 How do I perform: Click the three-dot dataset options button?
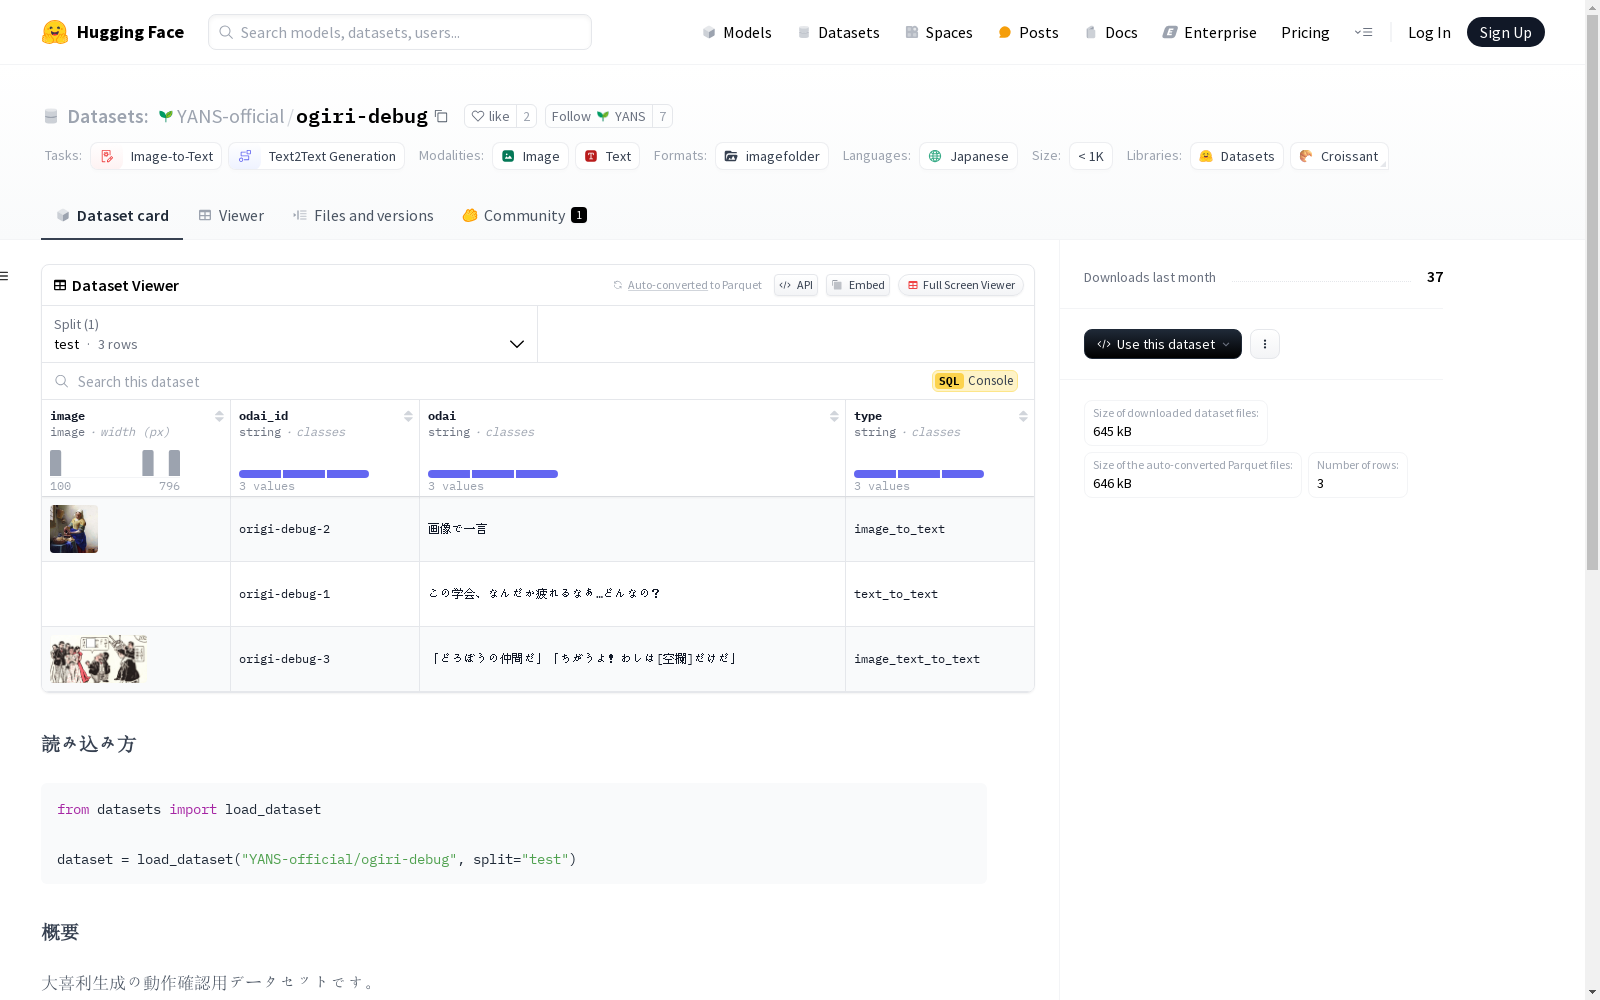click(x=1265, y=344)
